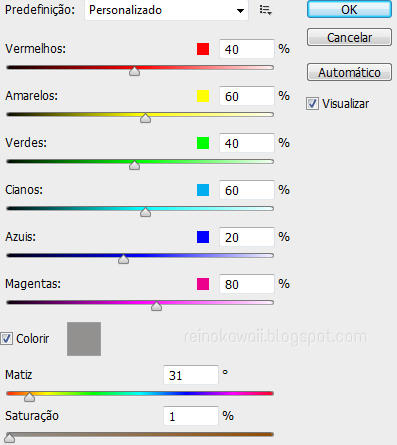Click the green Verdes color swatch
The width and height of the screenshot is (397, 445).
[x=203, y=143]
